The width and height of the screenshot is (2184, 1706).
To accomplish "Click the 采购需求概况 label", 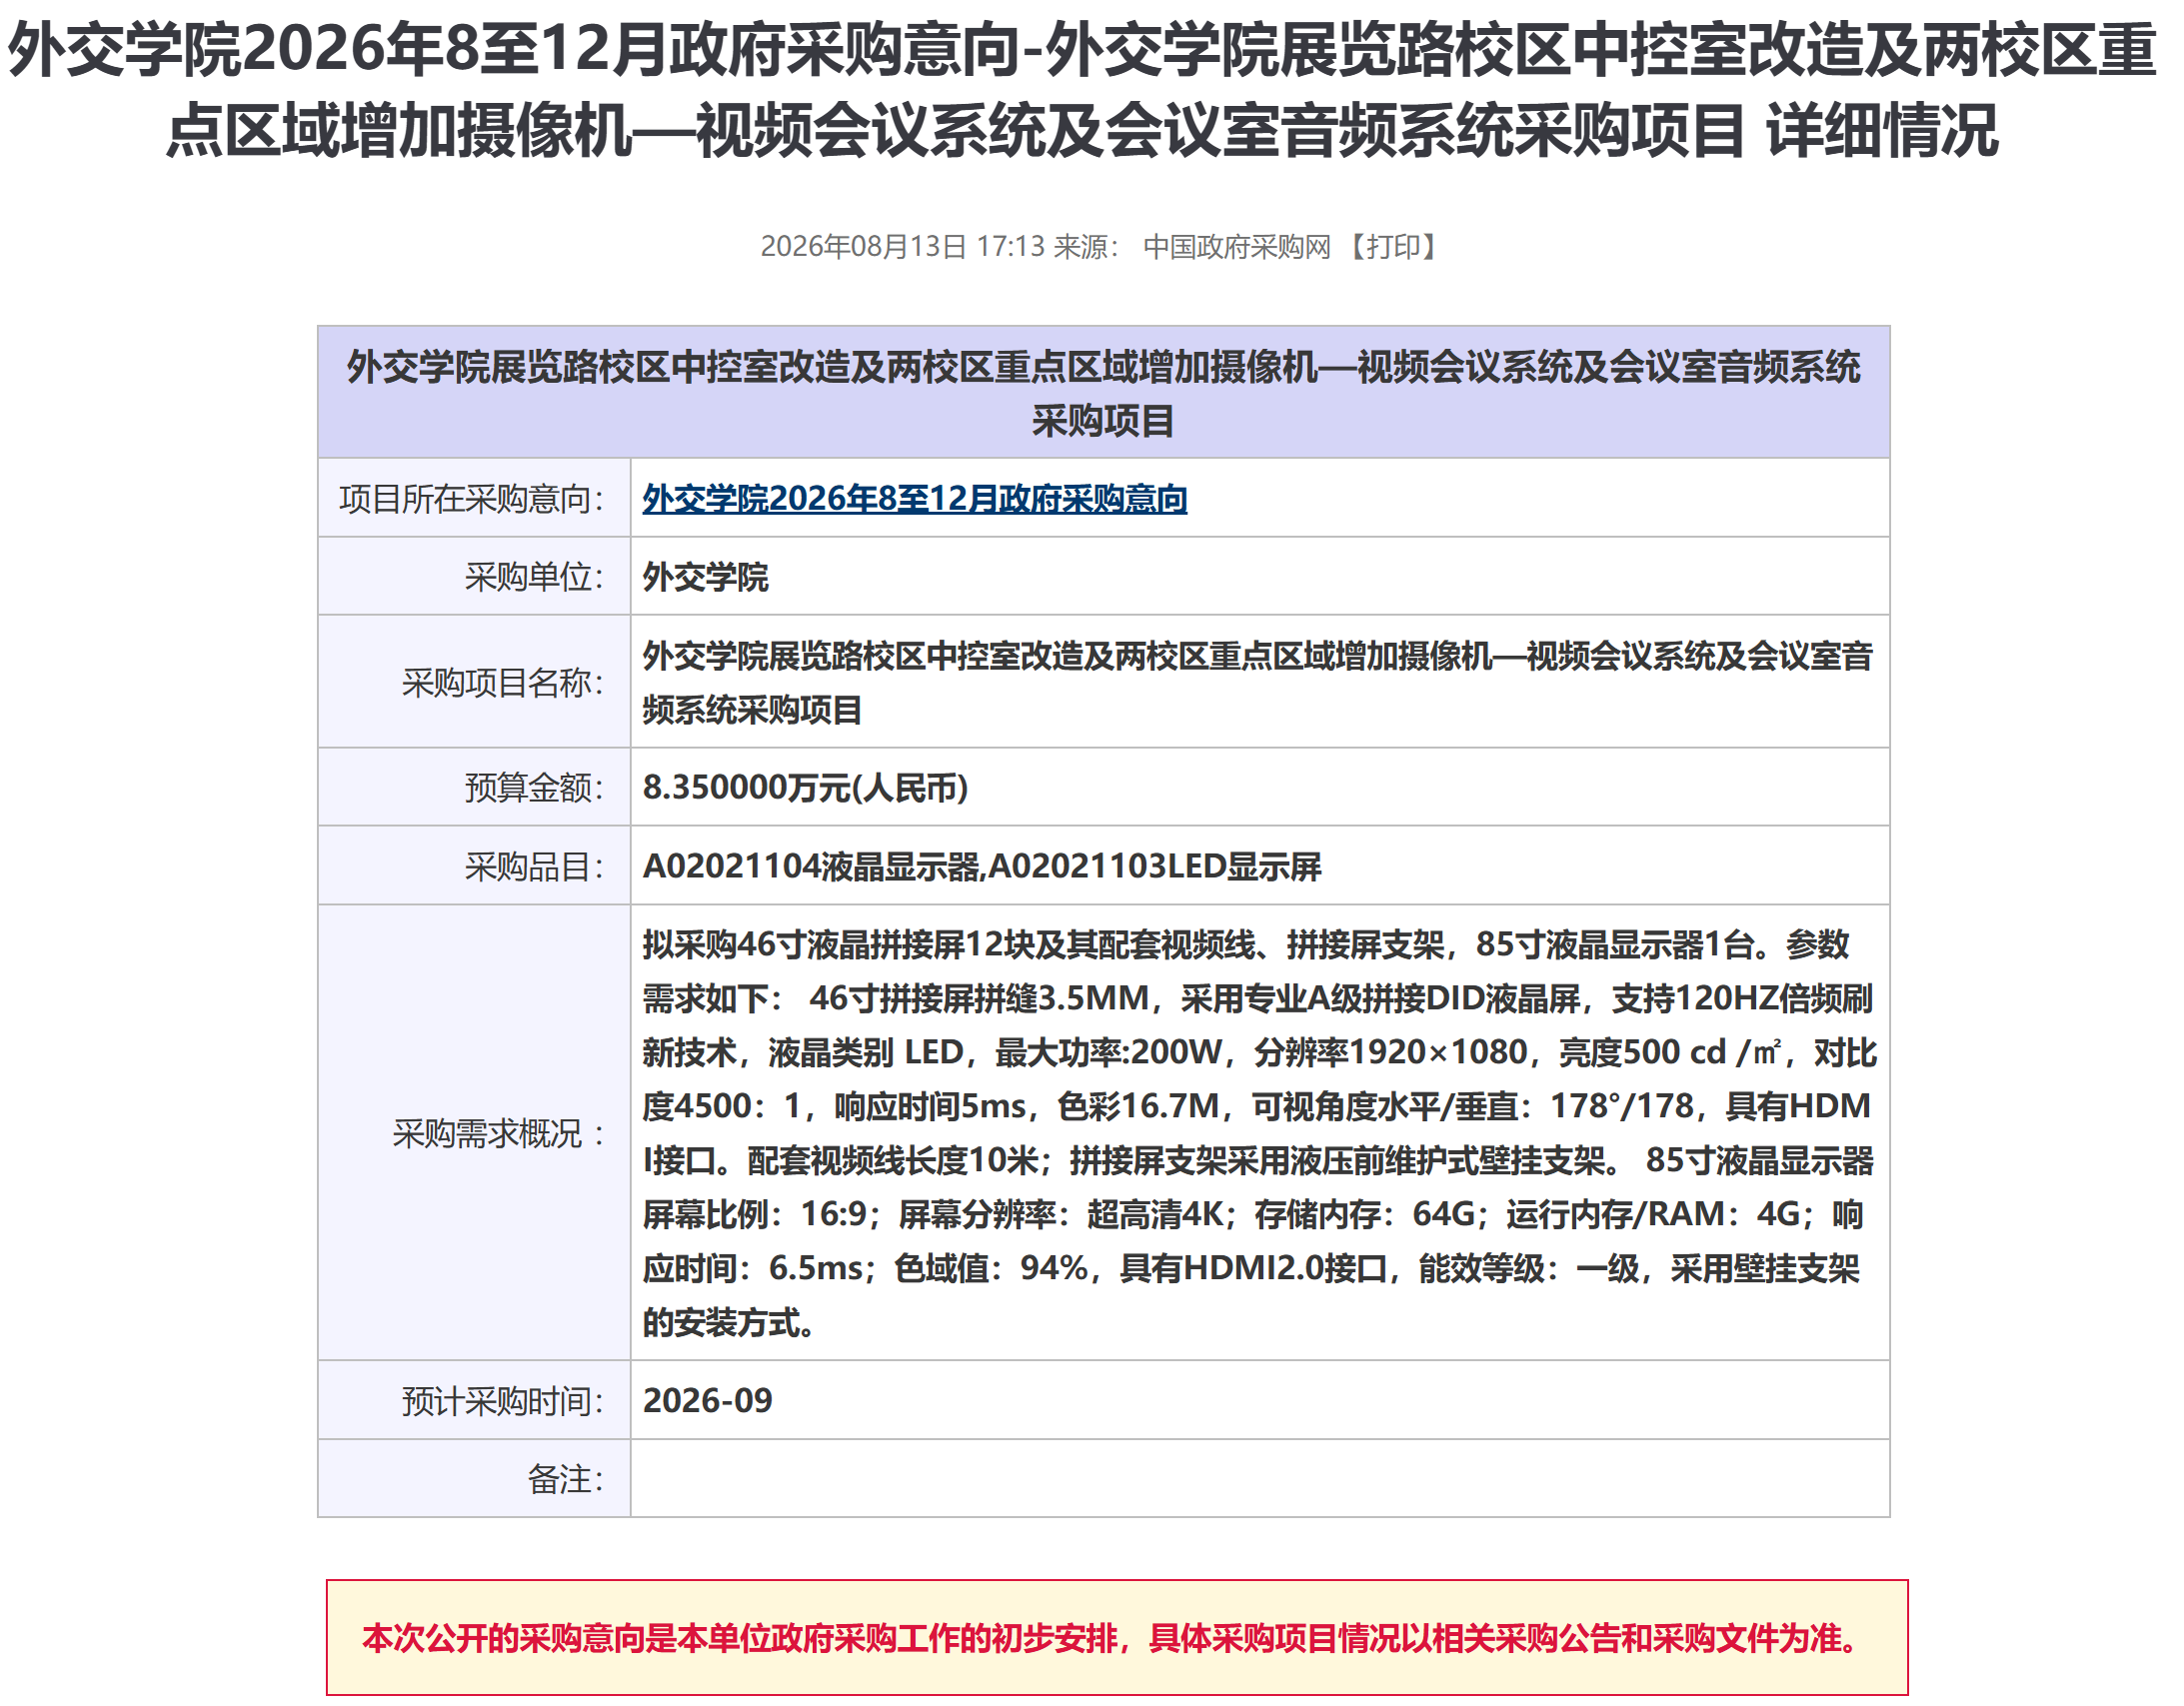I will (x=498, y=1134).
